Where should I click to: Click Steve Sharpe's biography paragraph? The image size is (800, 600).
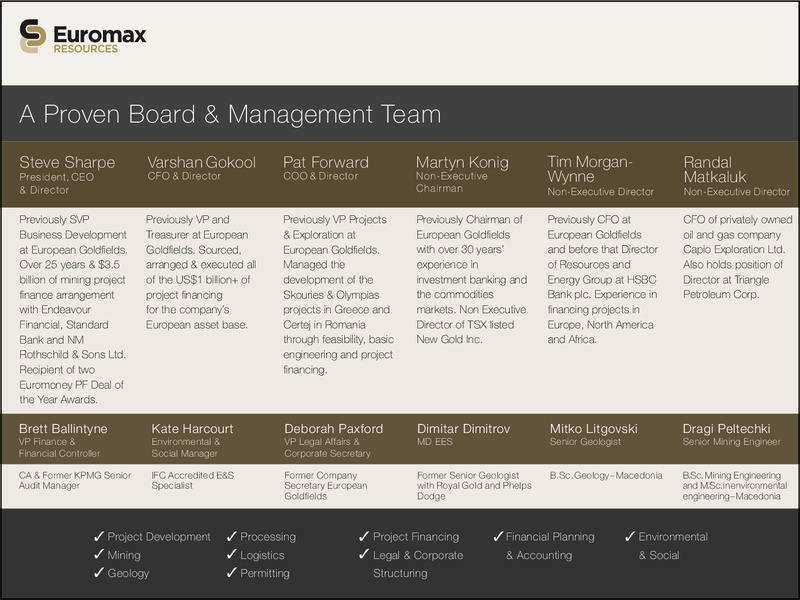[x=73, y=309]
